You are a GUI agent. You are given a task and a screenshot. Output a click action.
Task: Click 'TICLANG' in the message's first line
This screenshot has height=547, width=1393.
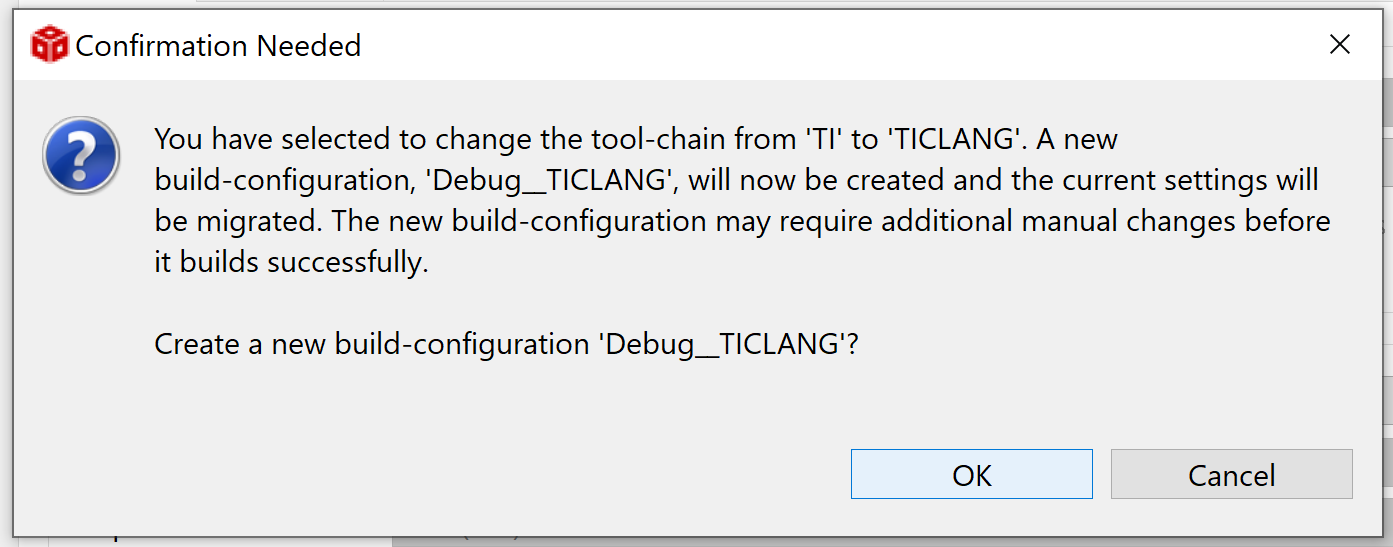pos(957,139)
